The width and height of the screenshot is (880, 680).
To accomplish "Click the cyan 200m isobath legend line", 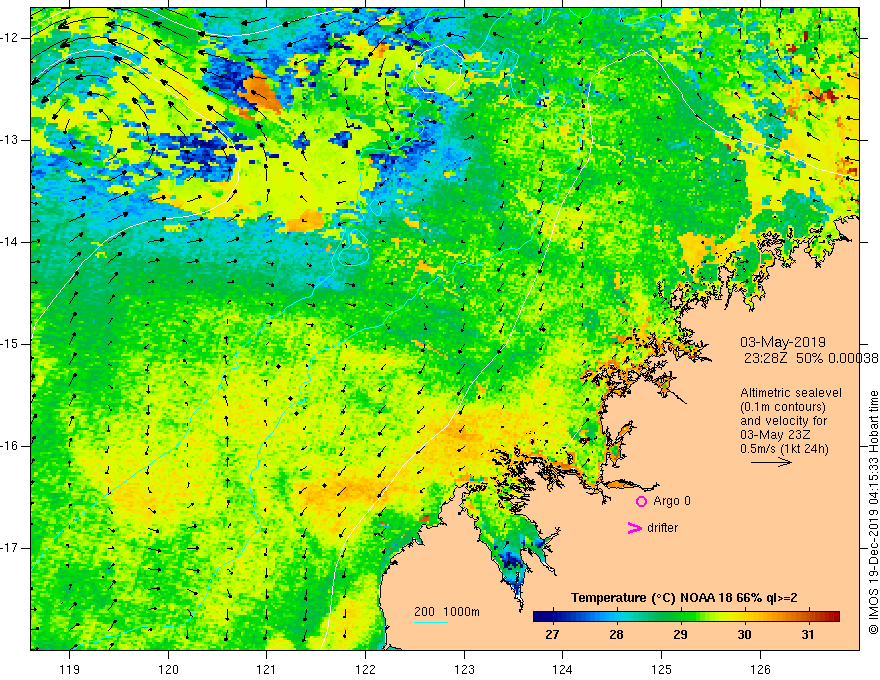I will pyautogui.click(x=430, y=622).
